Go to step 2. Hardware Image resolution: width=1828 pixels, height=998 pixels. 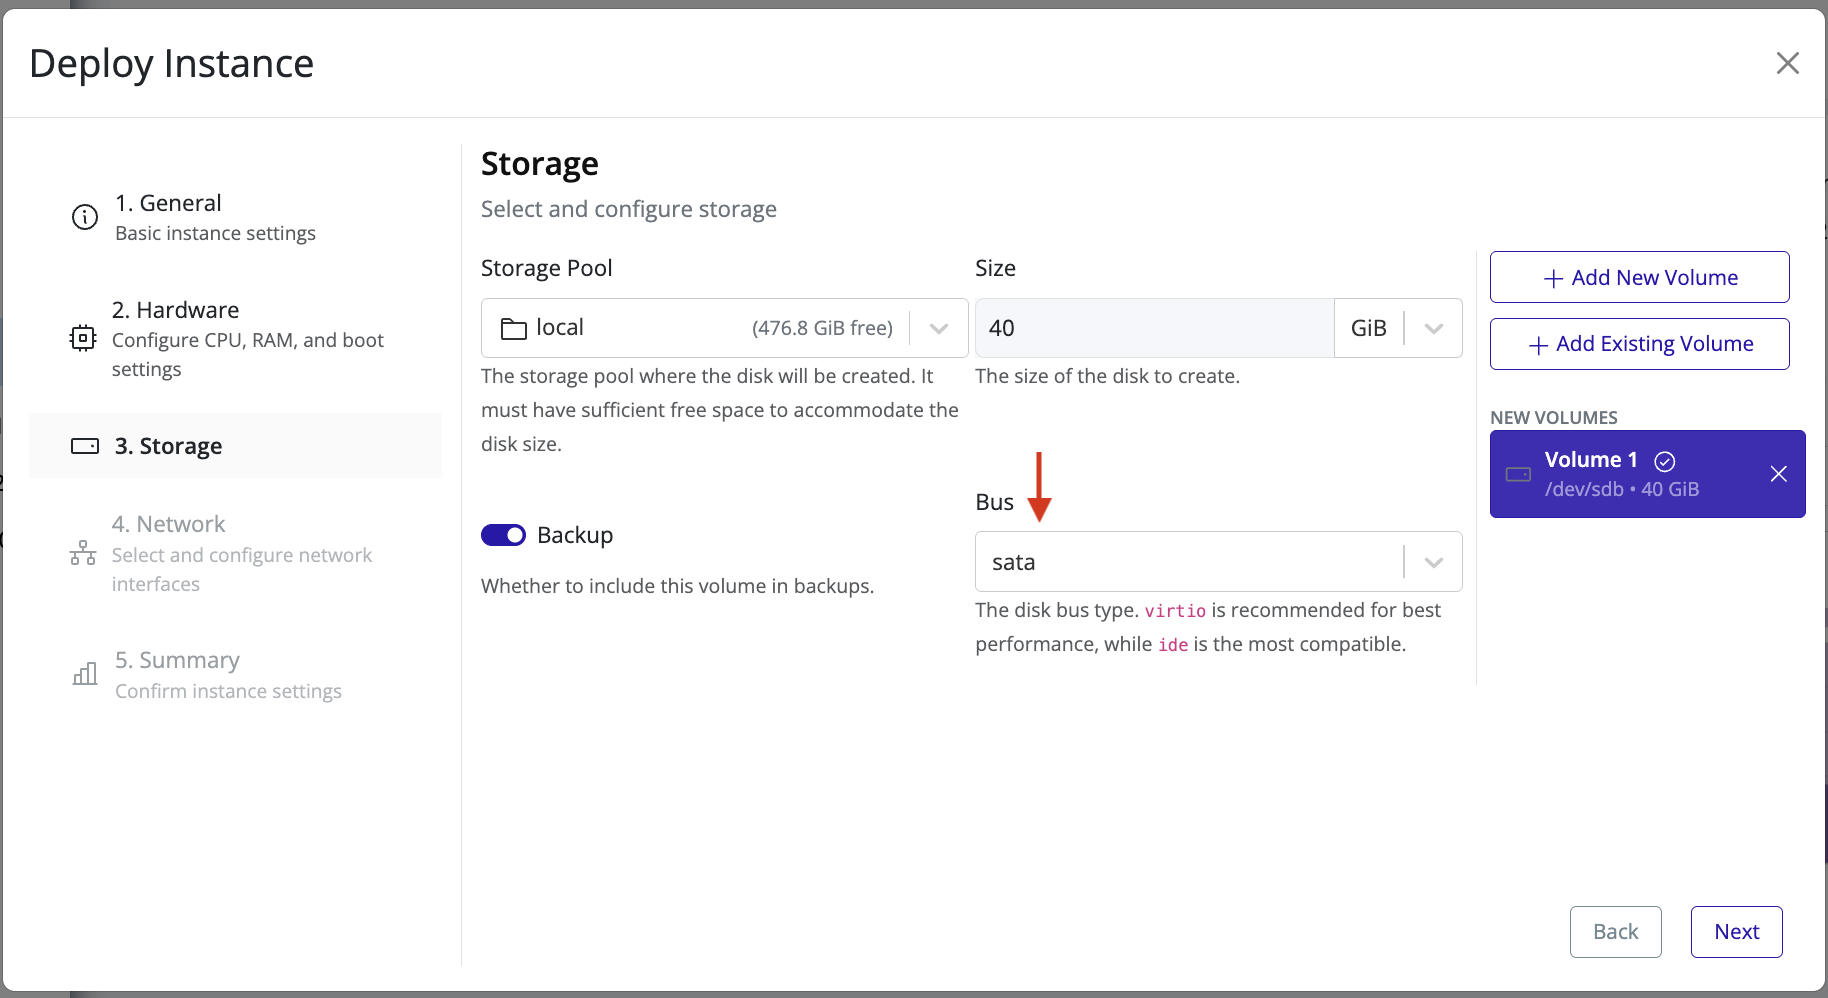pyautogui.click(x=235, y=339)
